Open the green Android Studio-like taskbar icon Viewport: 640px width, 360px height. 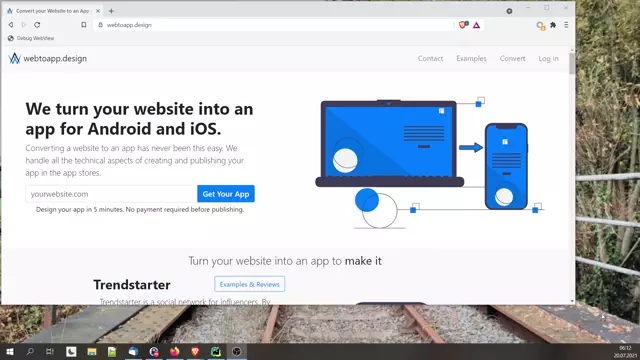pyautogui.click(x=216, y=351)
